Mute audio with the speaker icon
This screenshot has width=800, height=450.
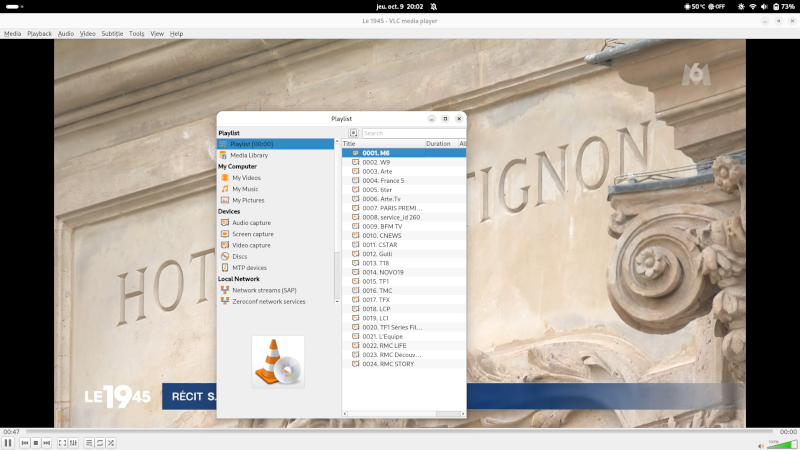pos(761,445)
